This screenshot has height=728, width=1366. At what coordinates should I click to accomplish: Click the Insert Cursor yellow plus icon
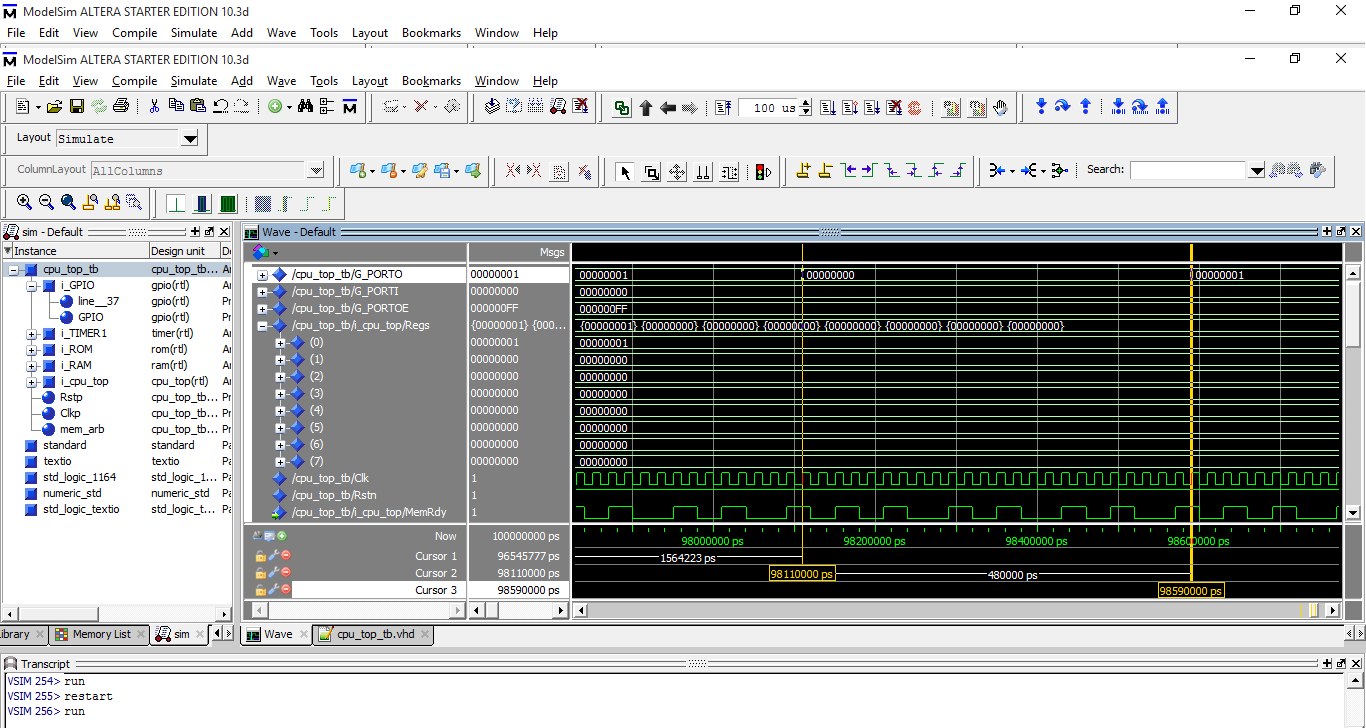click(x=803, y=171)
